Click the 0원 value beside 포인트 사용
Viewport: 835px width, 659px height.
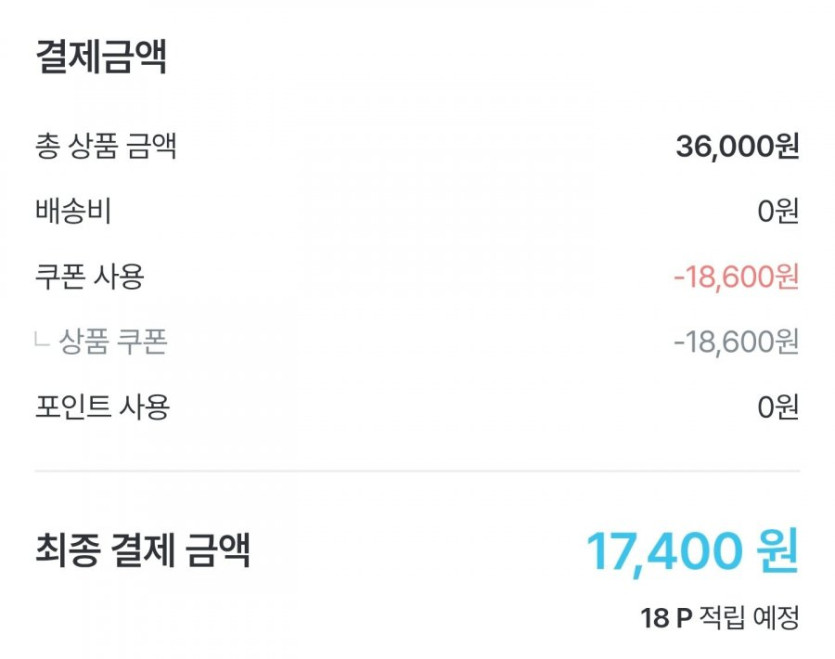[778, 407]
